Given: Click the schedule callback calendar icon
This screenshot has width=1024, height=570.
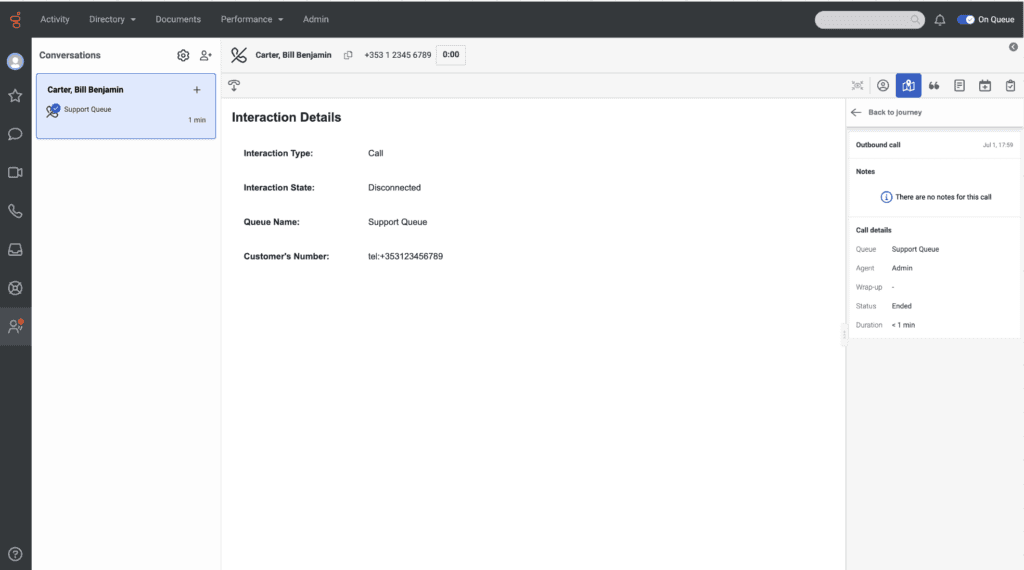Looking at the screenshot, I should (985, 86).
